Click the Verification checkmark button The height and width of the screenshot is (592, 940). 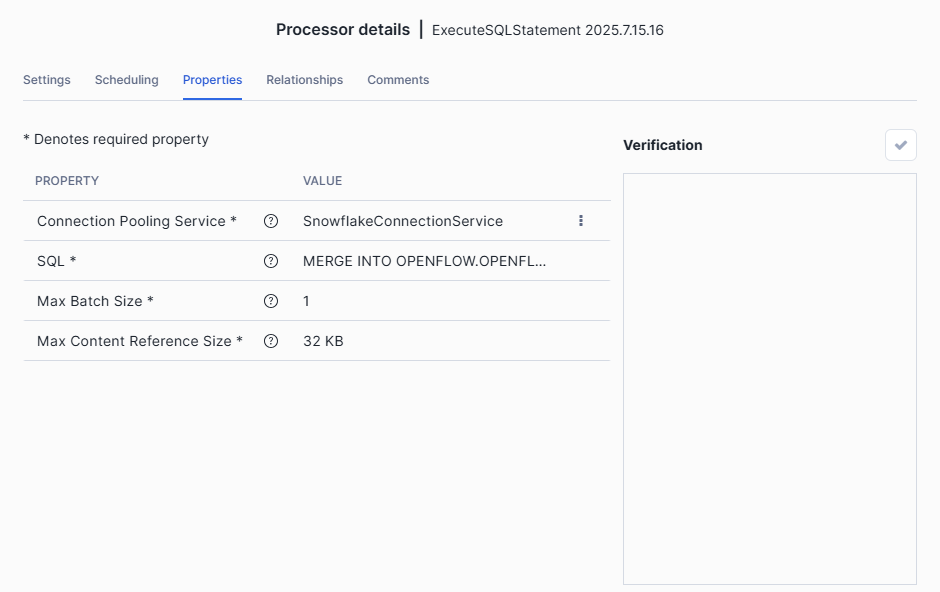coord(900,145)
